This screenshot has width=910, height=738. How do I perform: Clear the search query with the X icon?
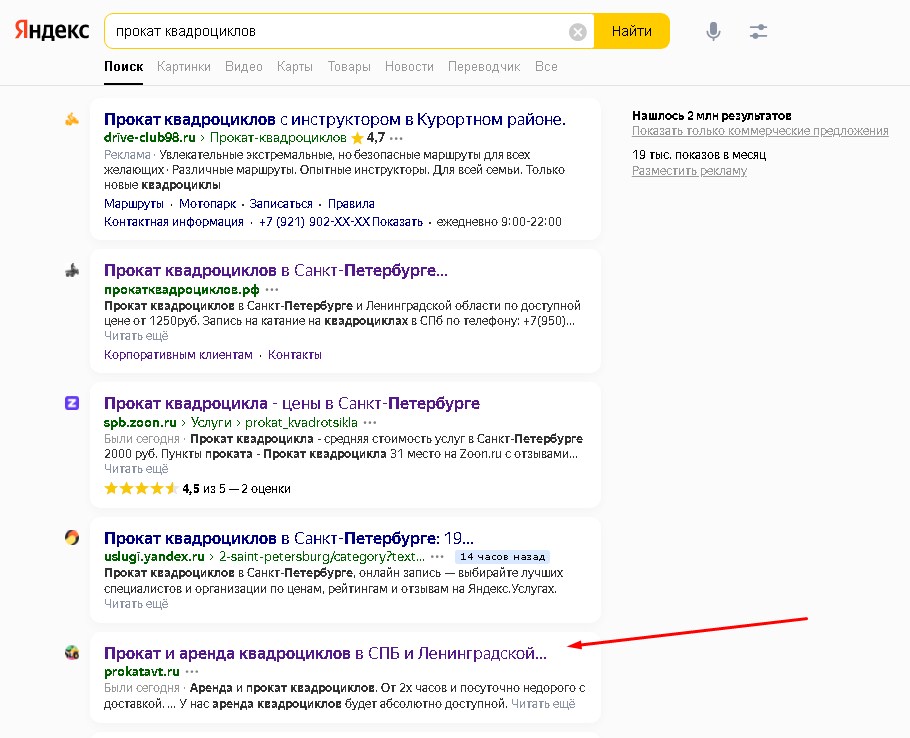click(x=577, y=31)
